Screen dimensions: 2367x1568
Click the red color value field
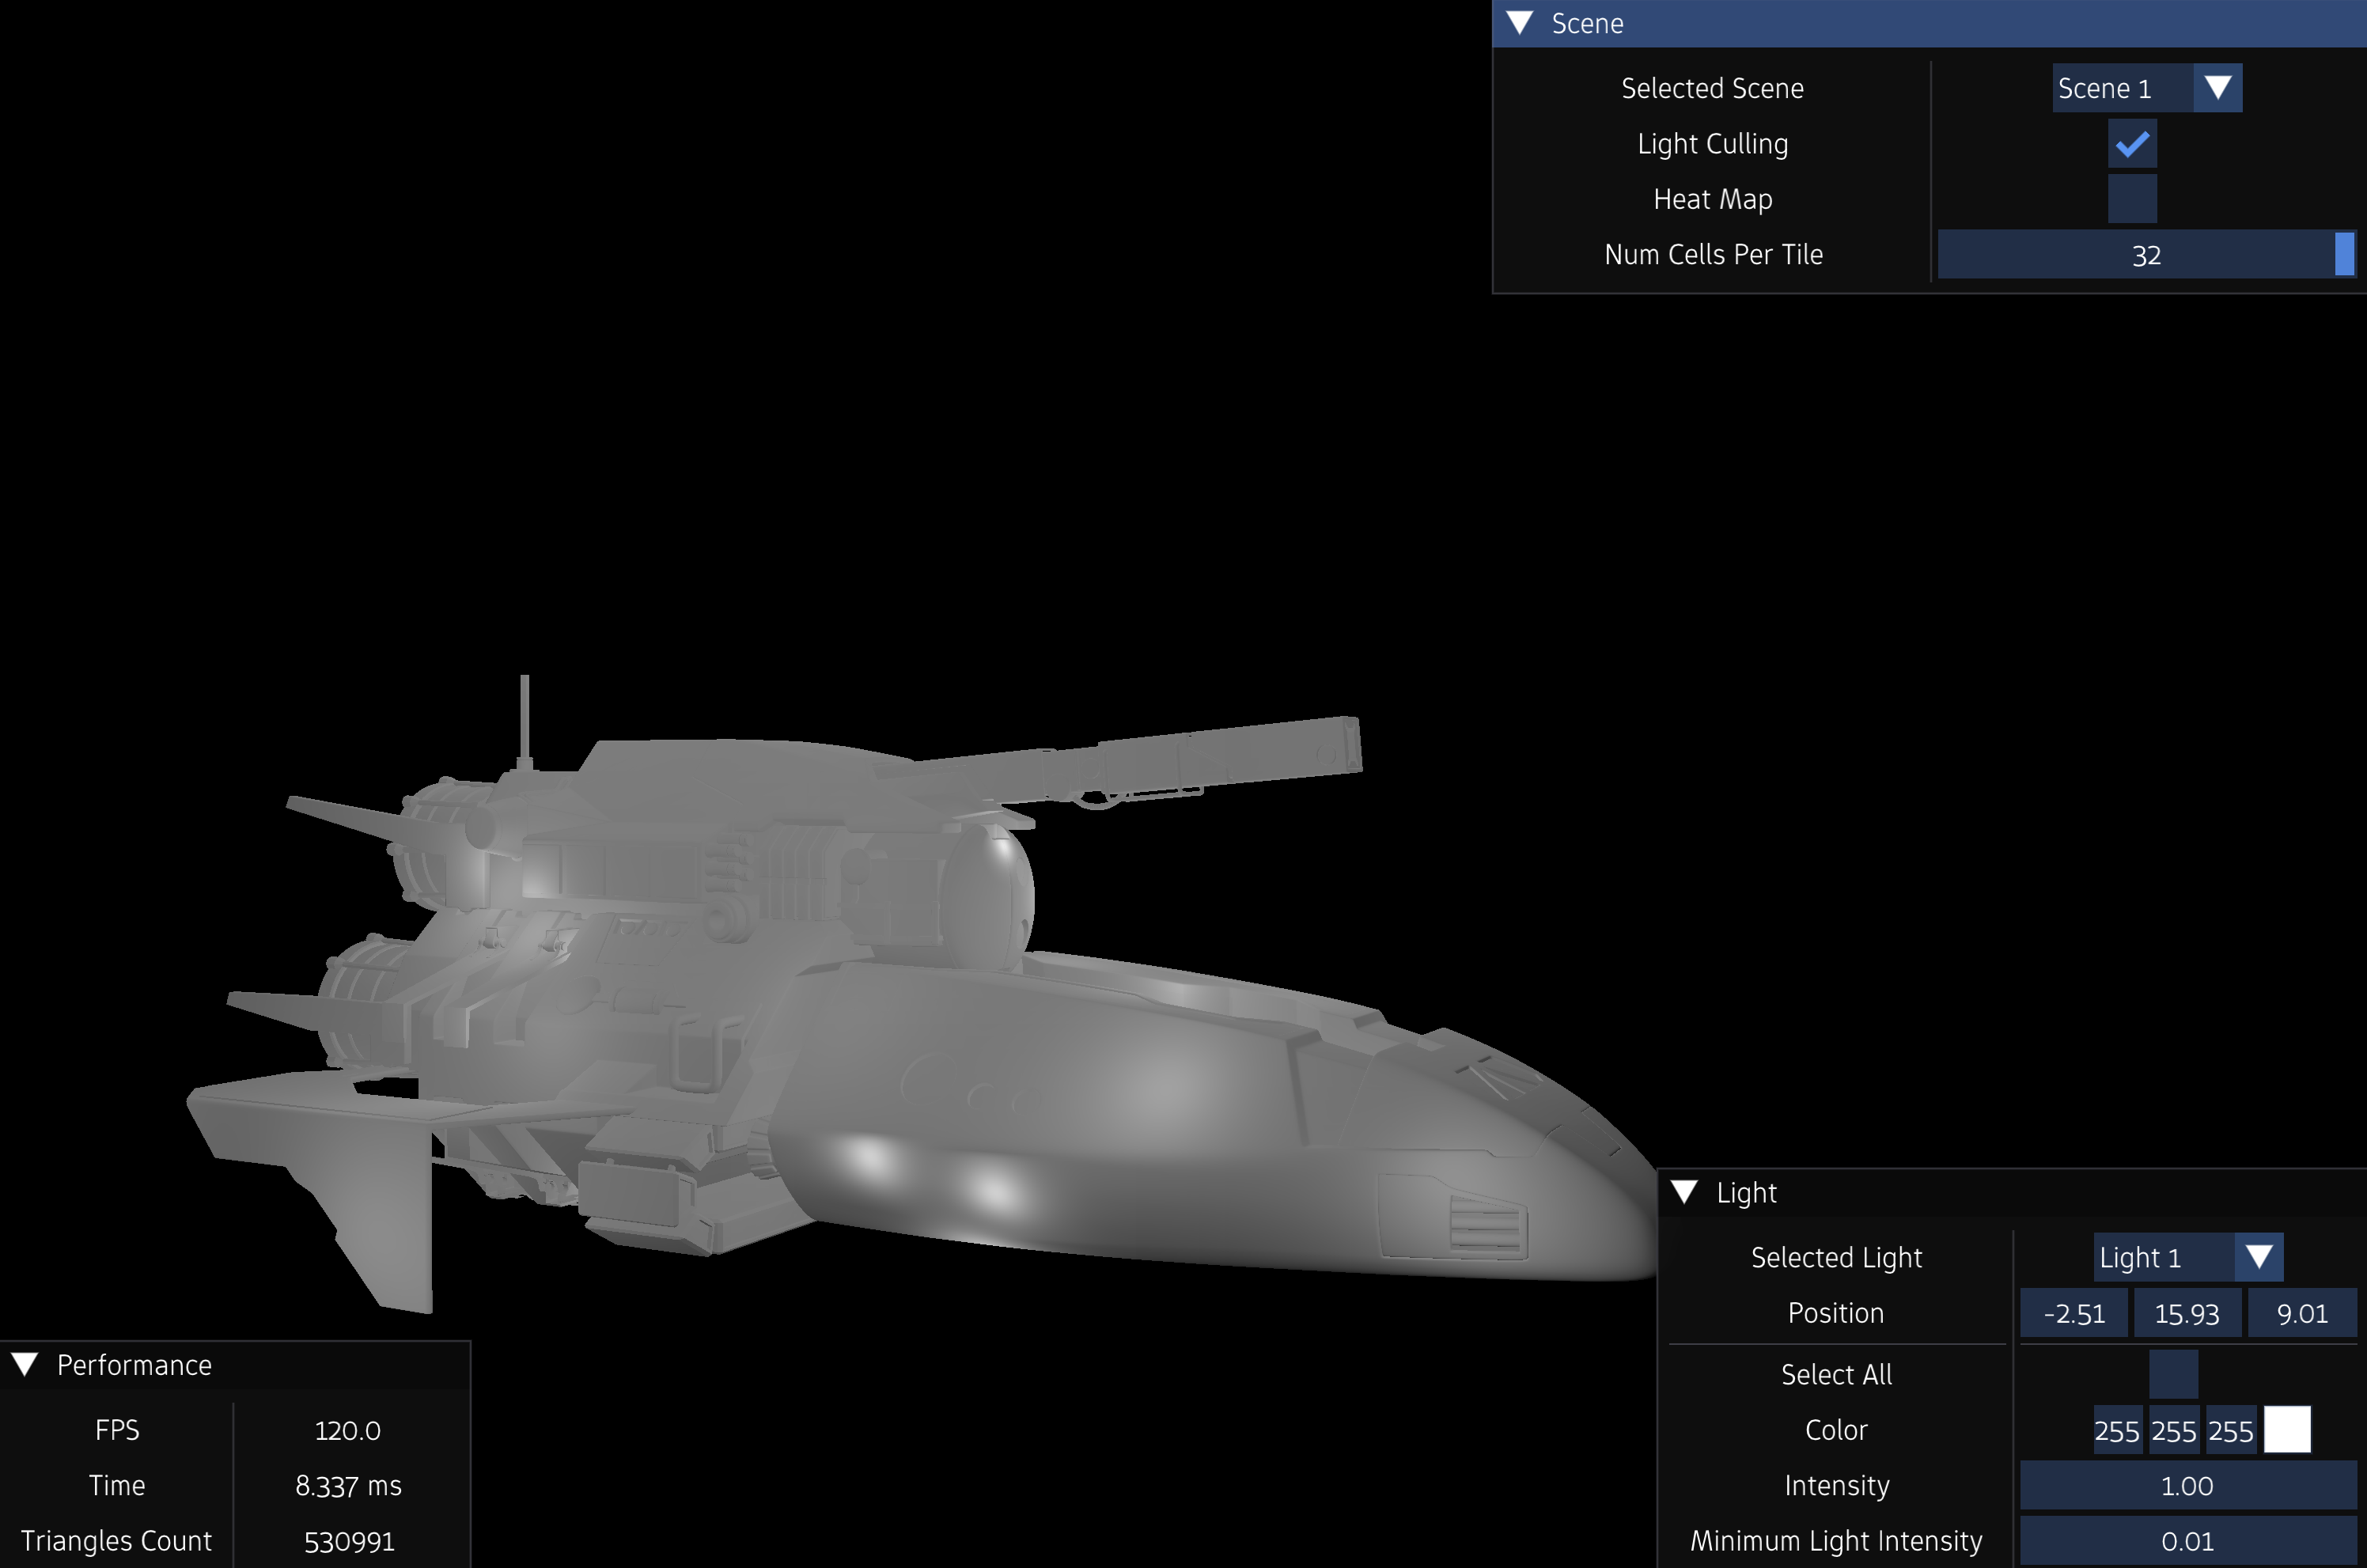pyautogui.click(x=2116, y=1431)
